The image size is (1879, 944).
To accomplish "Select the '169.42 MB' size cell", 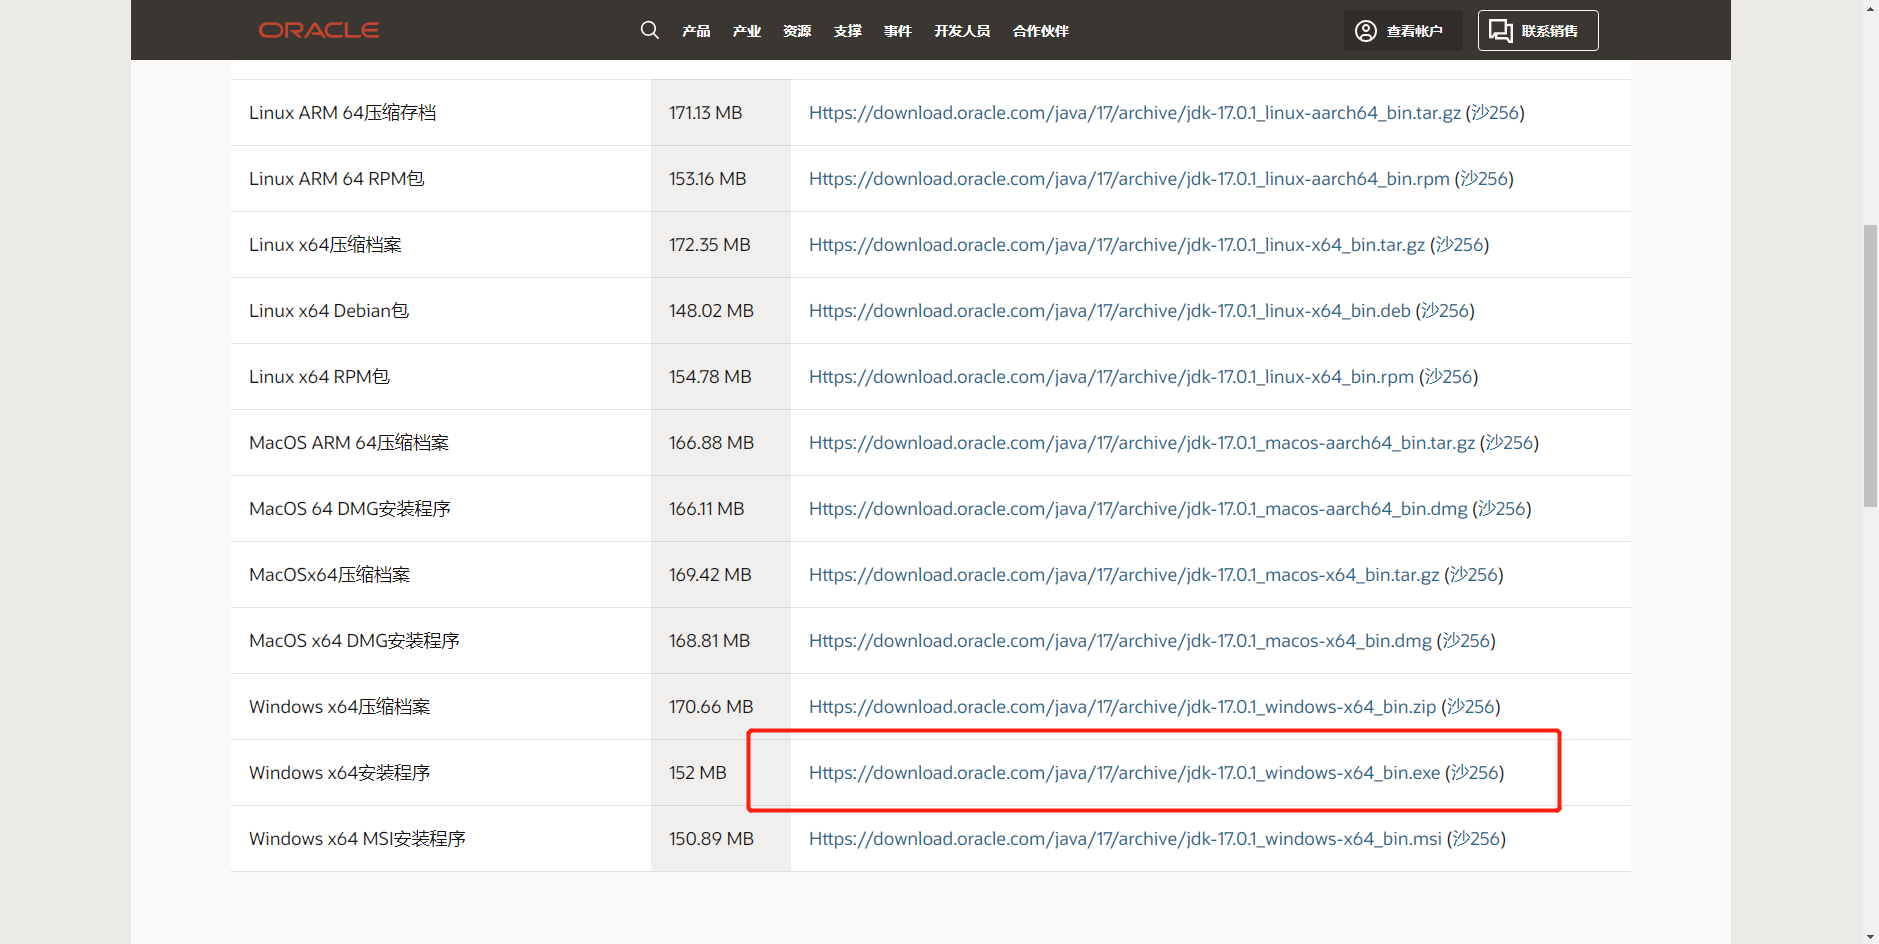I will (721, 575).
